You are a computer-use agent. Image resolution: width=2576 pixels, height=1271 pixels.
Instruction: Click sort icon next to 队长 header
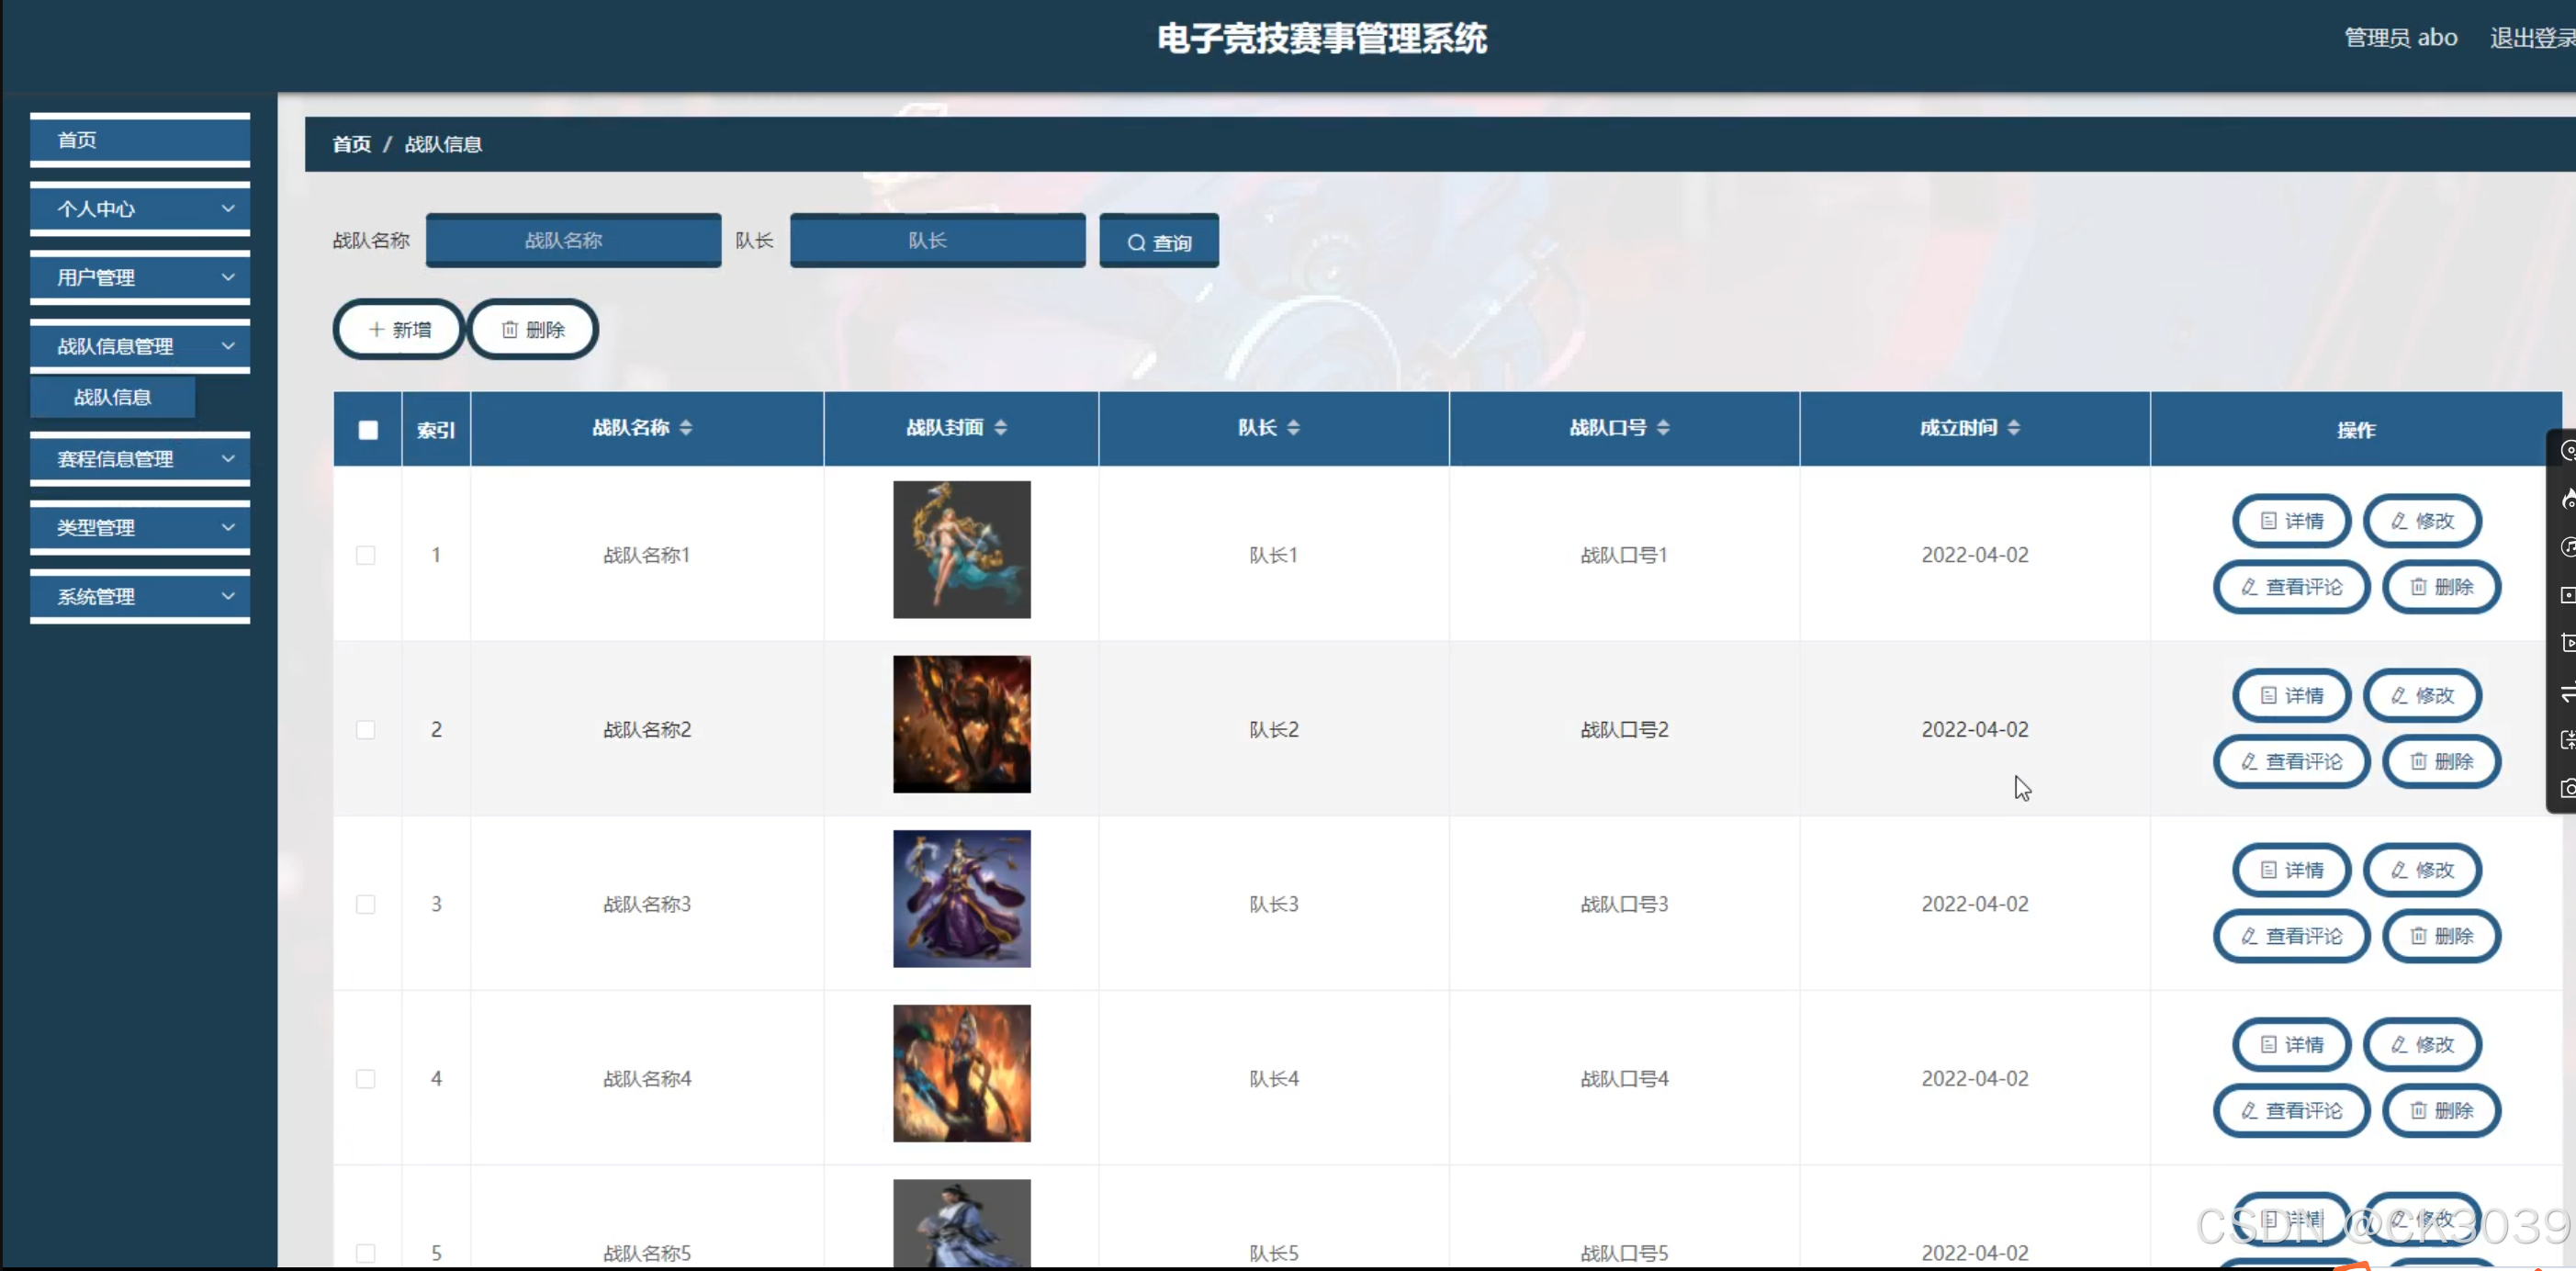pos(1293,428)
